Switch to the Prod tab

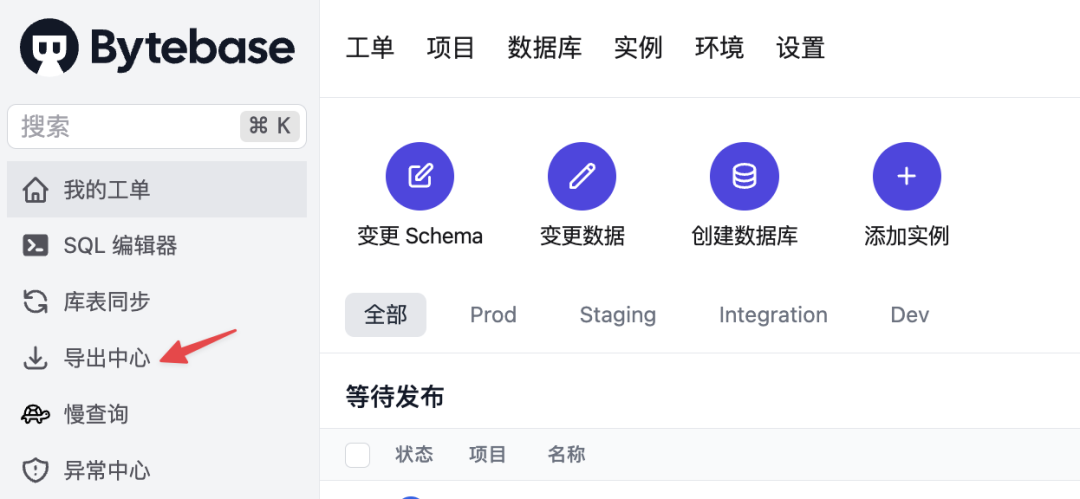click(x=493, y=315)
